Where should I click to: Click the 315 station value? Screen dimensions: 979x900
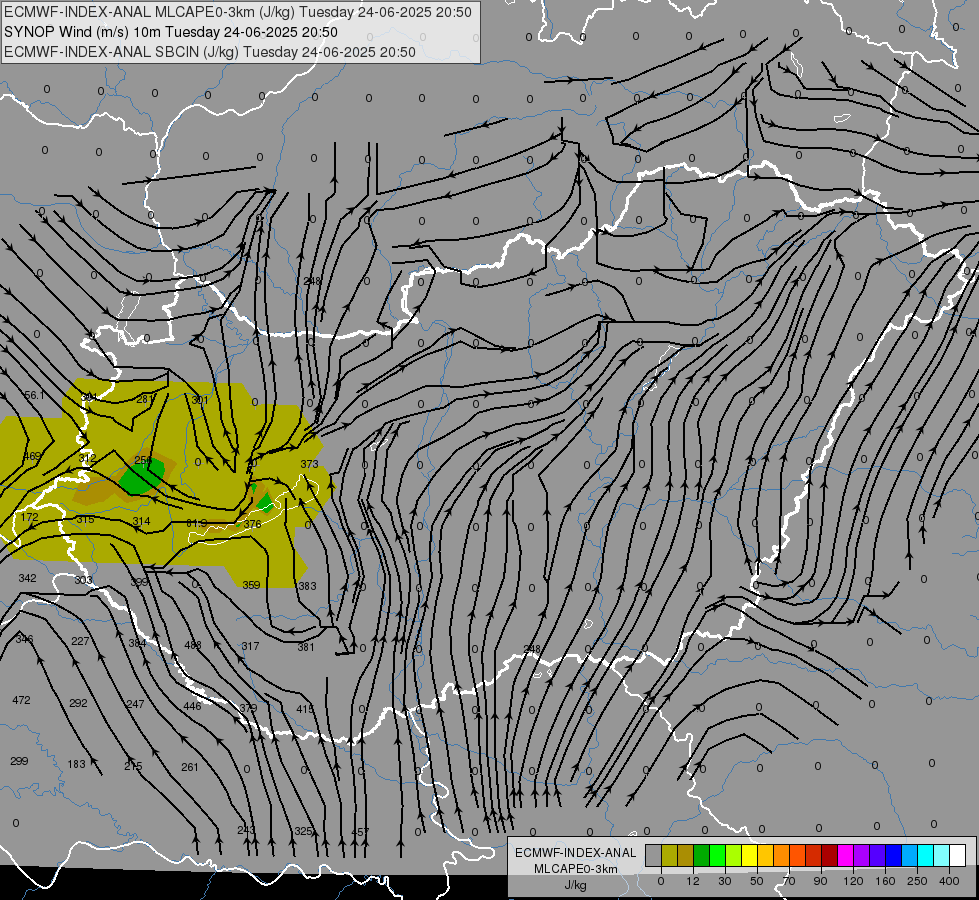click(85, 519)
